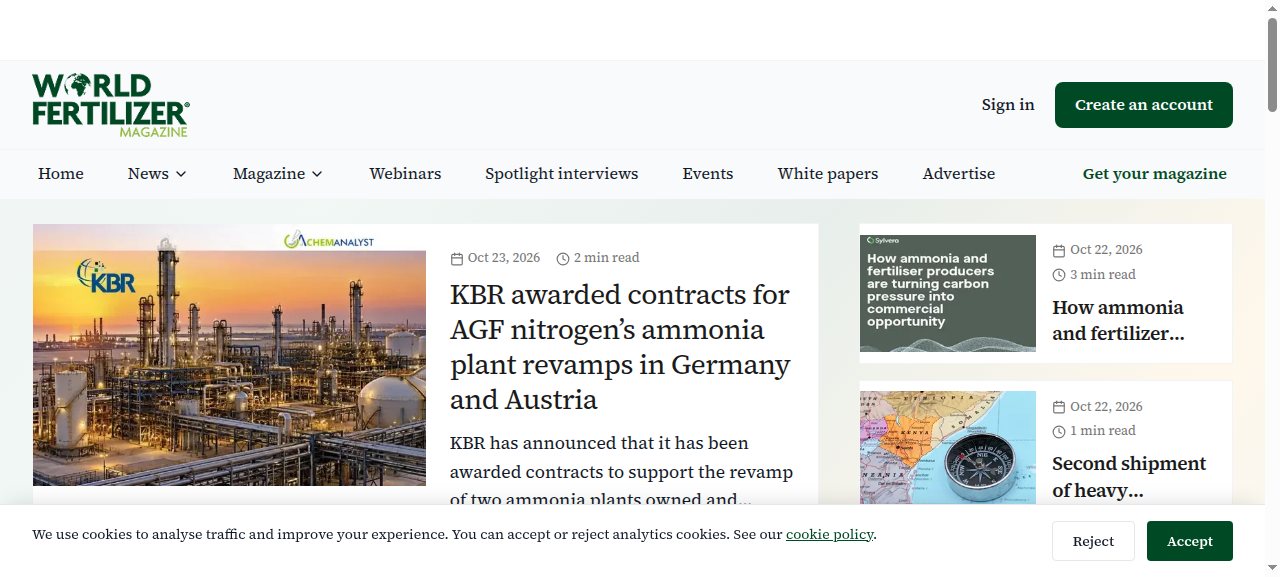
Task: Open the White papers section
Action: (x=828, y=174)
